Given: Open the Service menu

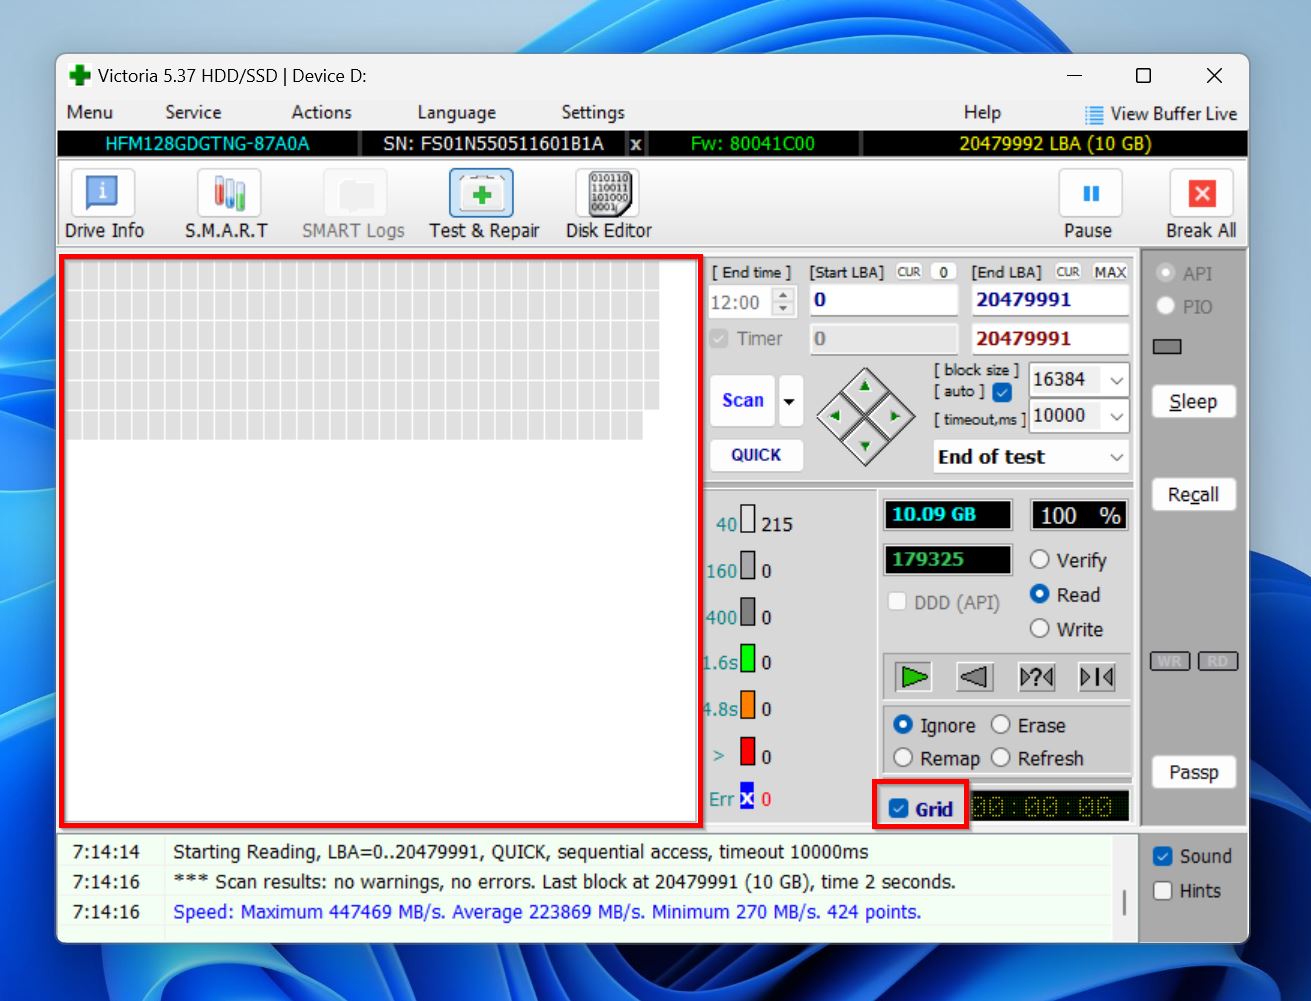Looking at the screenshot, I should coord(192,112).
